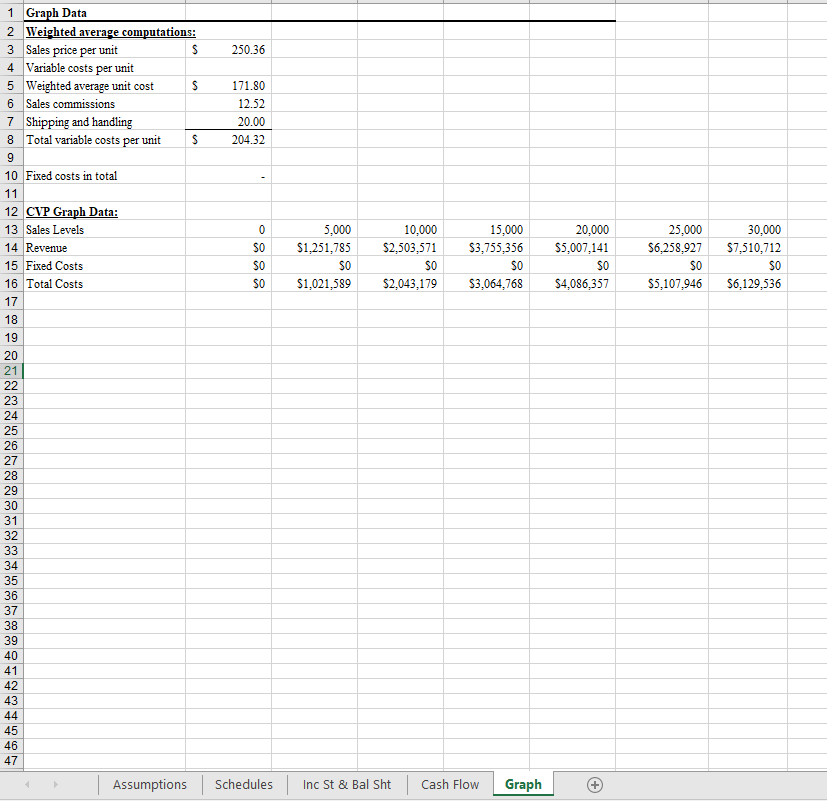Screen dimensions: 827x801
Task: Select row header 1
Action: point(11,13)
